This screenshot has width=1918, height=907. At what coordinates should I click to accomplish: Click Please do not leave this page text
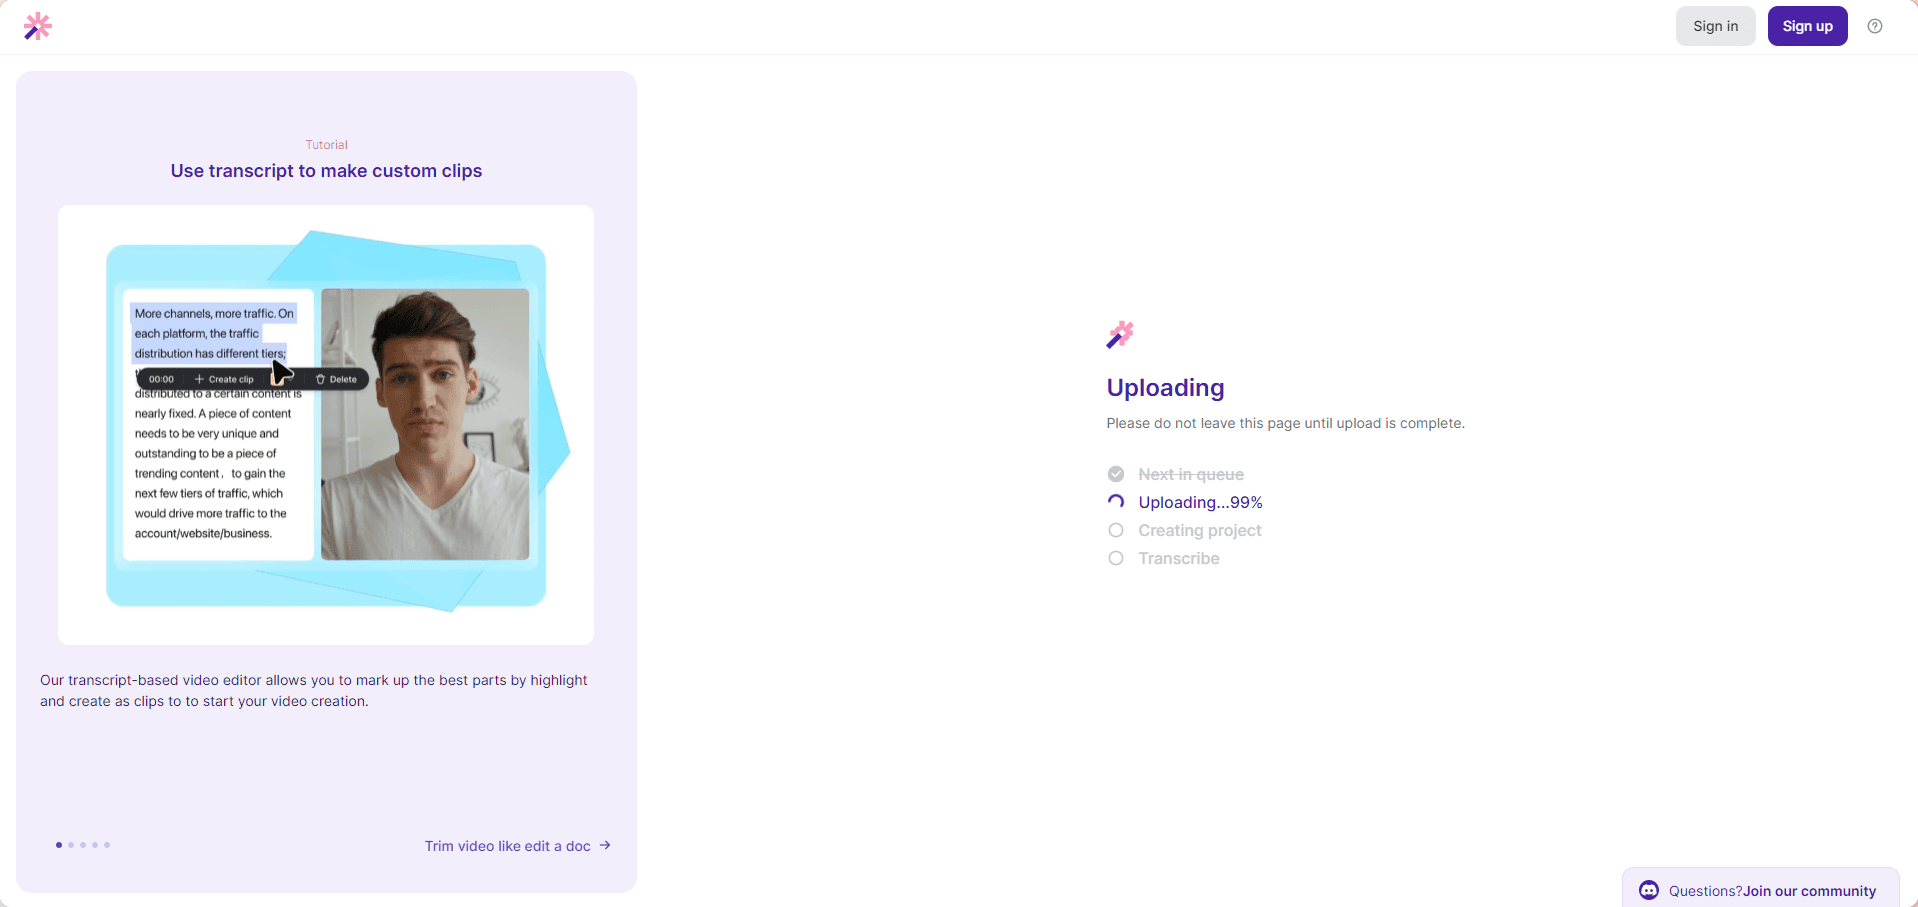[x=1285, y=423]
